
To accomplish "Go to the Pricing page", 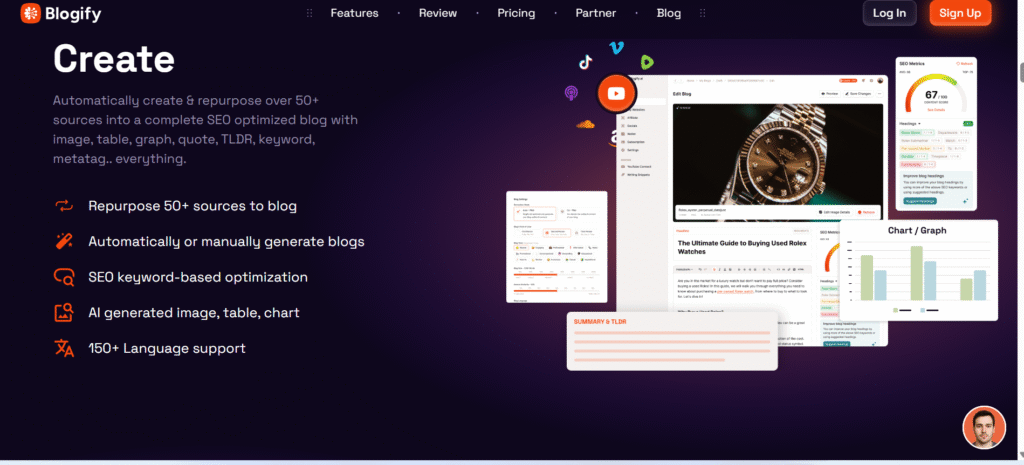I will (516, 13).
